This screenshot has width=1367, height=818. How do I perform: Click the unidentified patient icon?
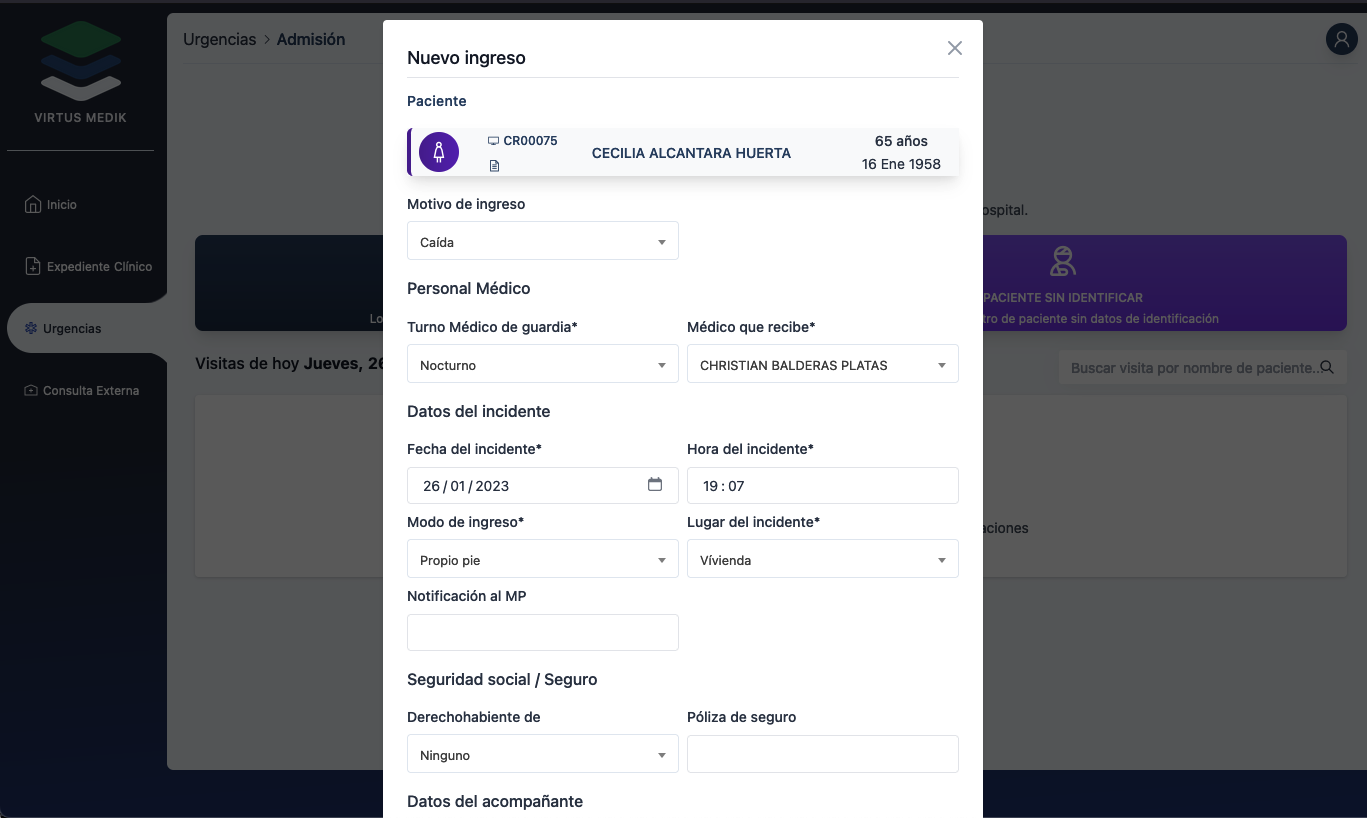tap(1062, 262)
